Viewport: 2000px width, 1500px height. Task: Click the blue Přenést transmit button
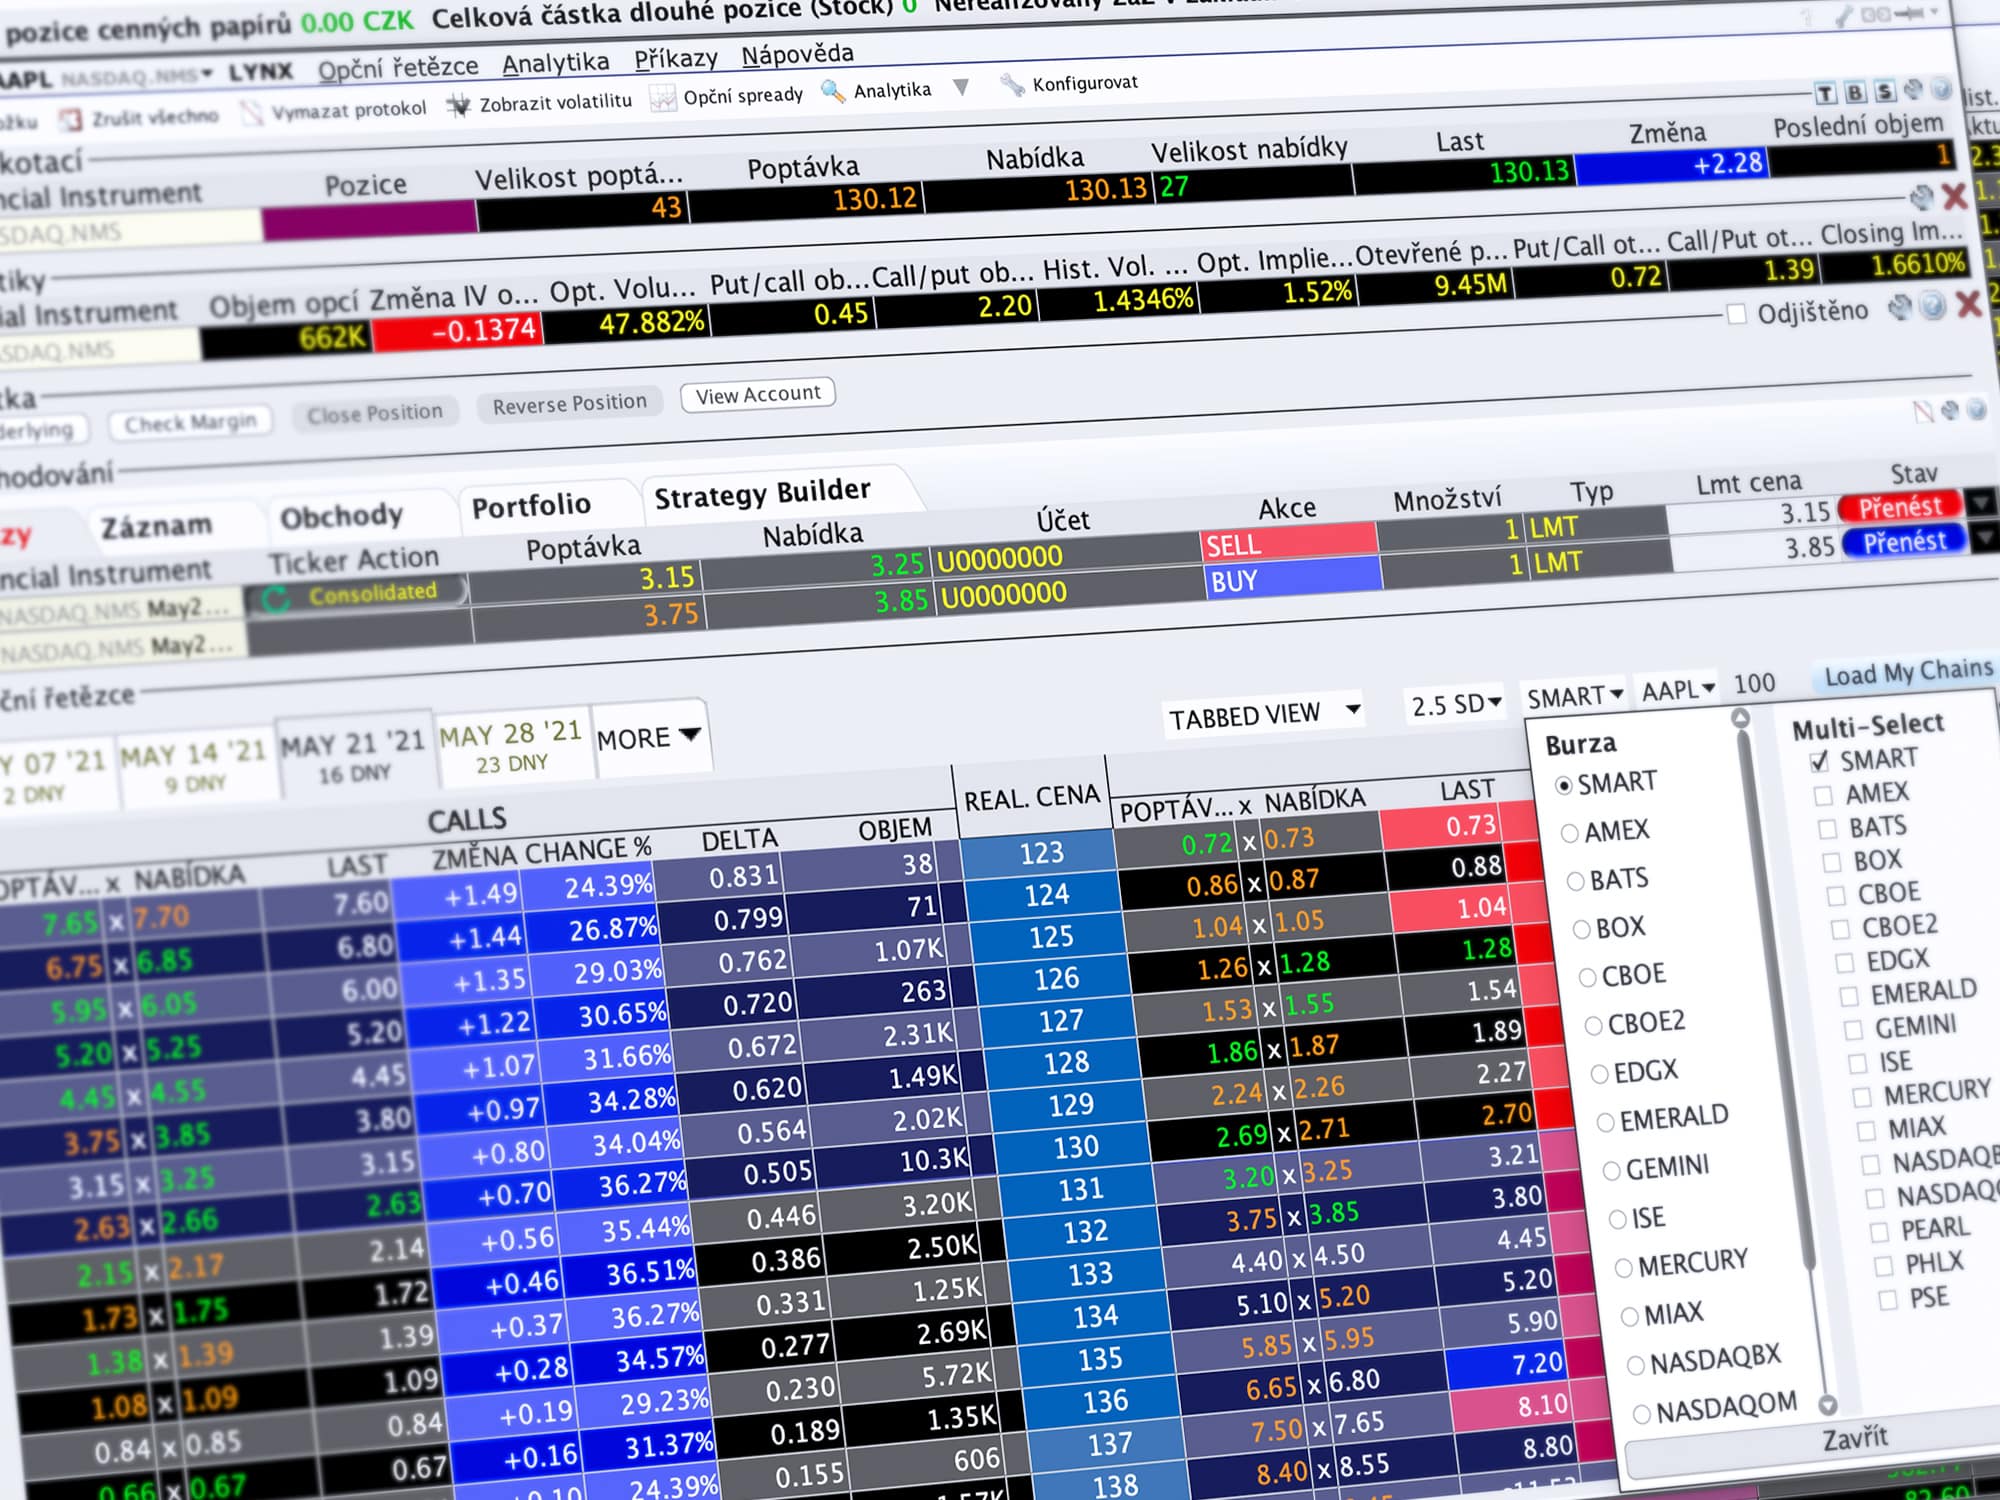(x=1904, y=543)
